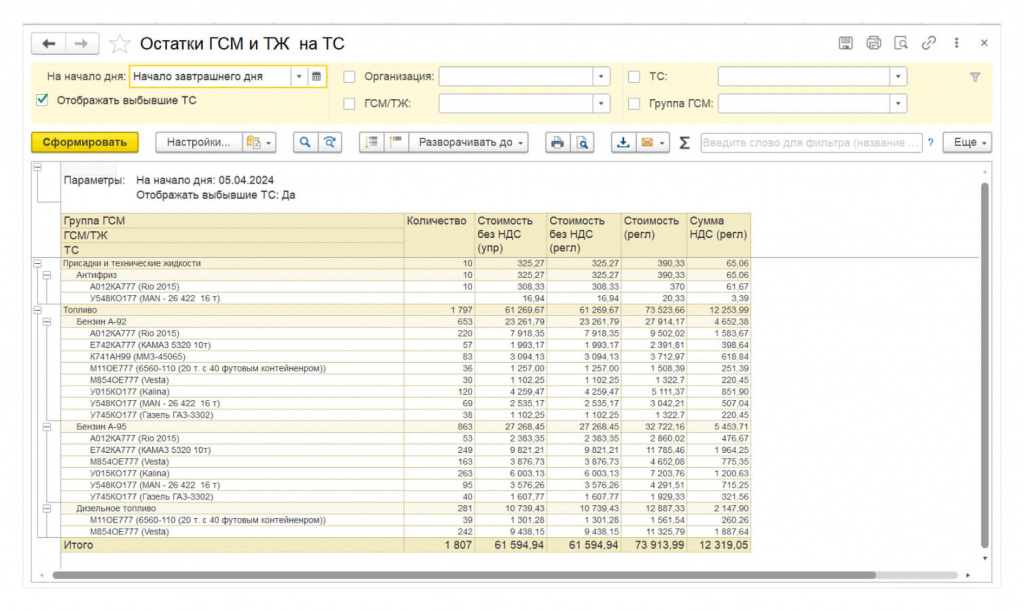Enable the ТС filter checkbox

633,77
